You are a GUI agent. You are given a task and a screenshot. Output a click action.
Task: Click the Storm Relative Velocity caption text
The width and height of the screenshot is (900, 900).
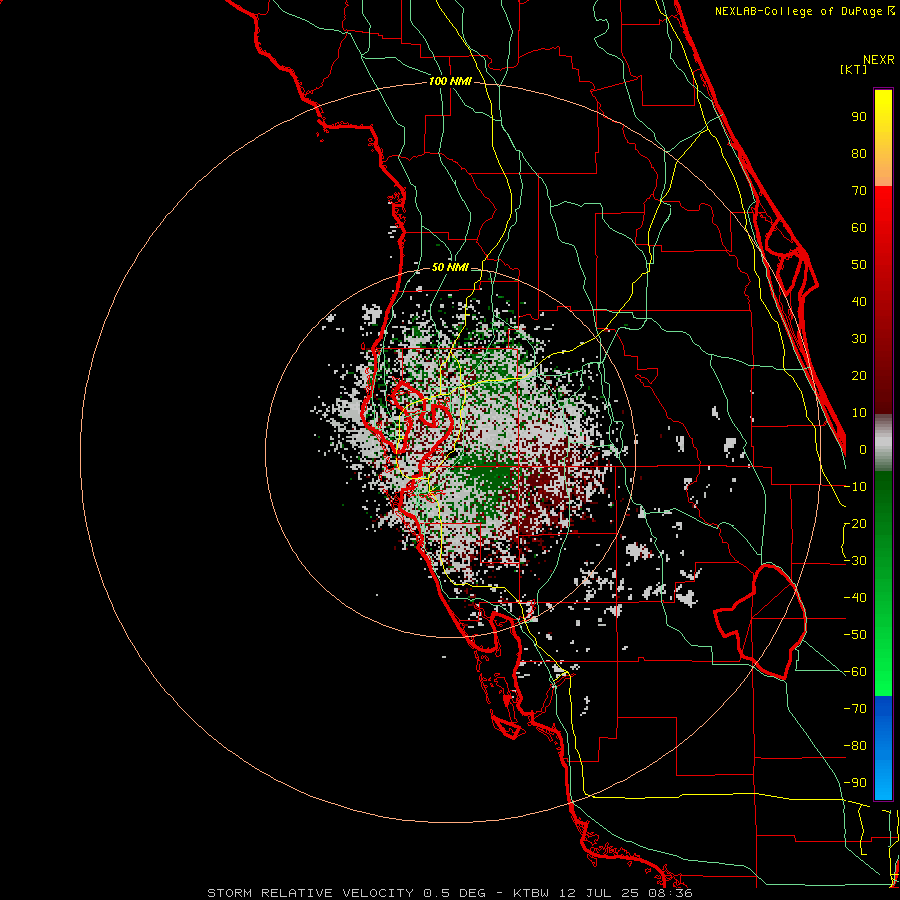[x=449, y=893]
